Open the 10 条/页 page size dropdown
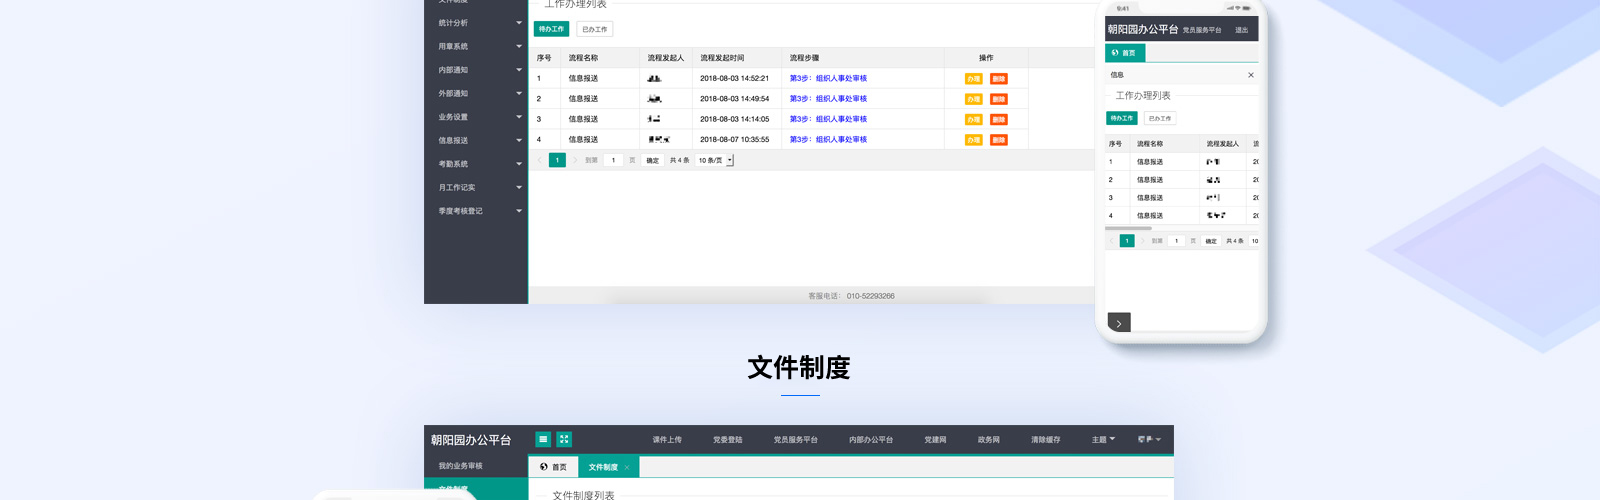 pyautogui.click(x=715, y=160)
